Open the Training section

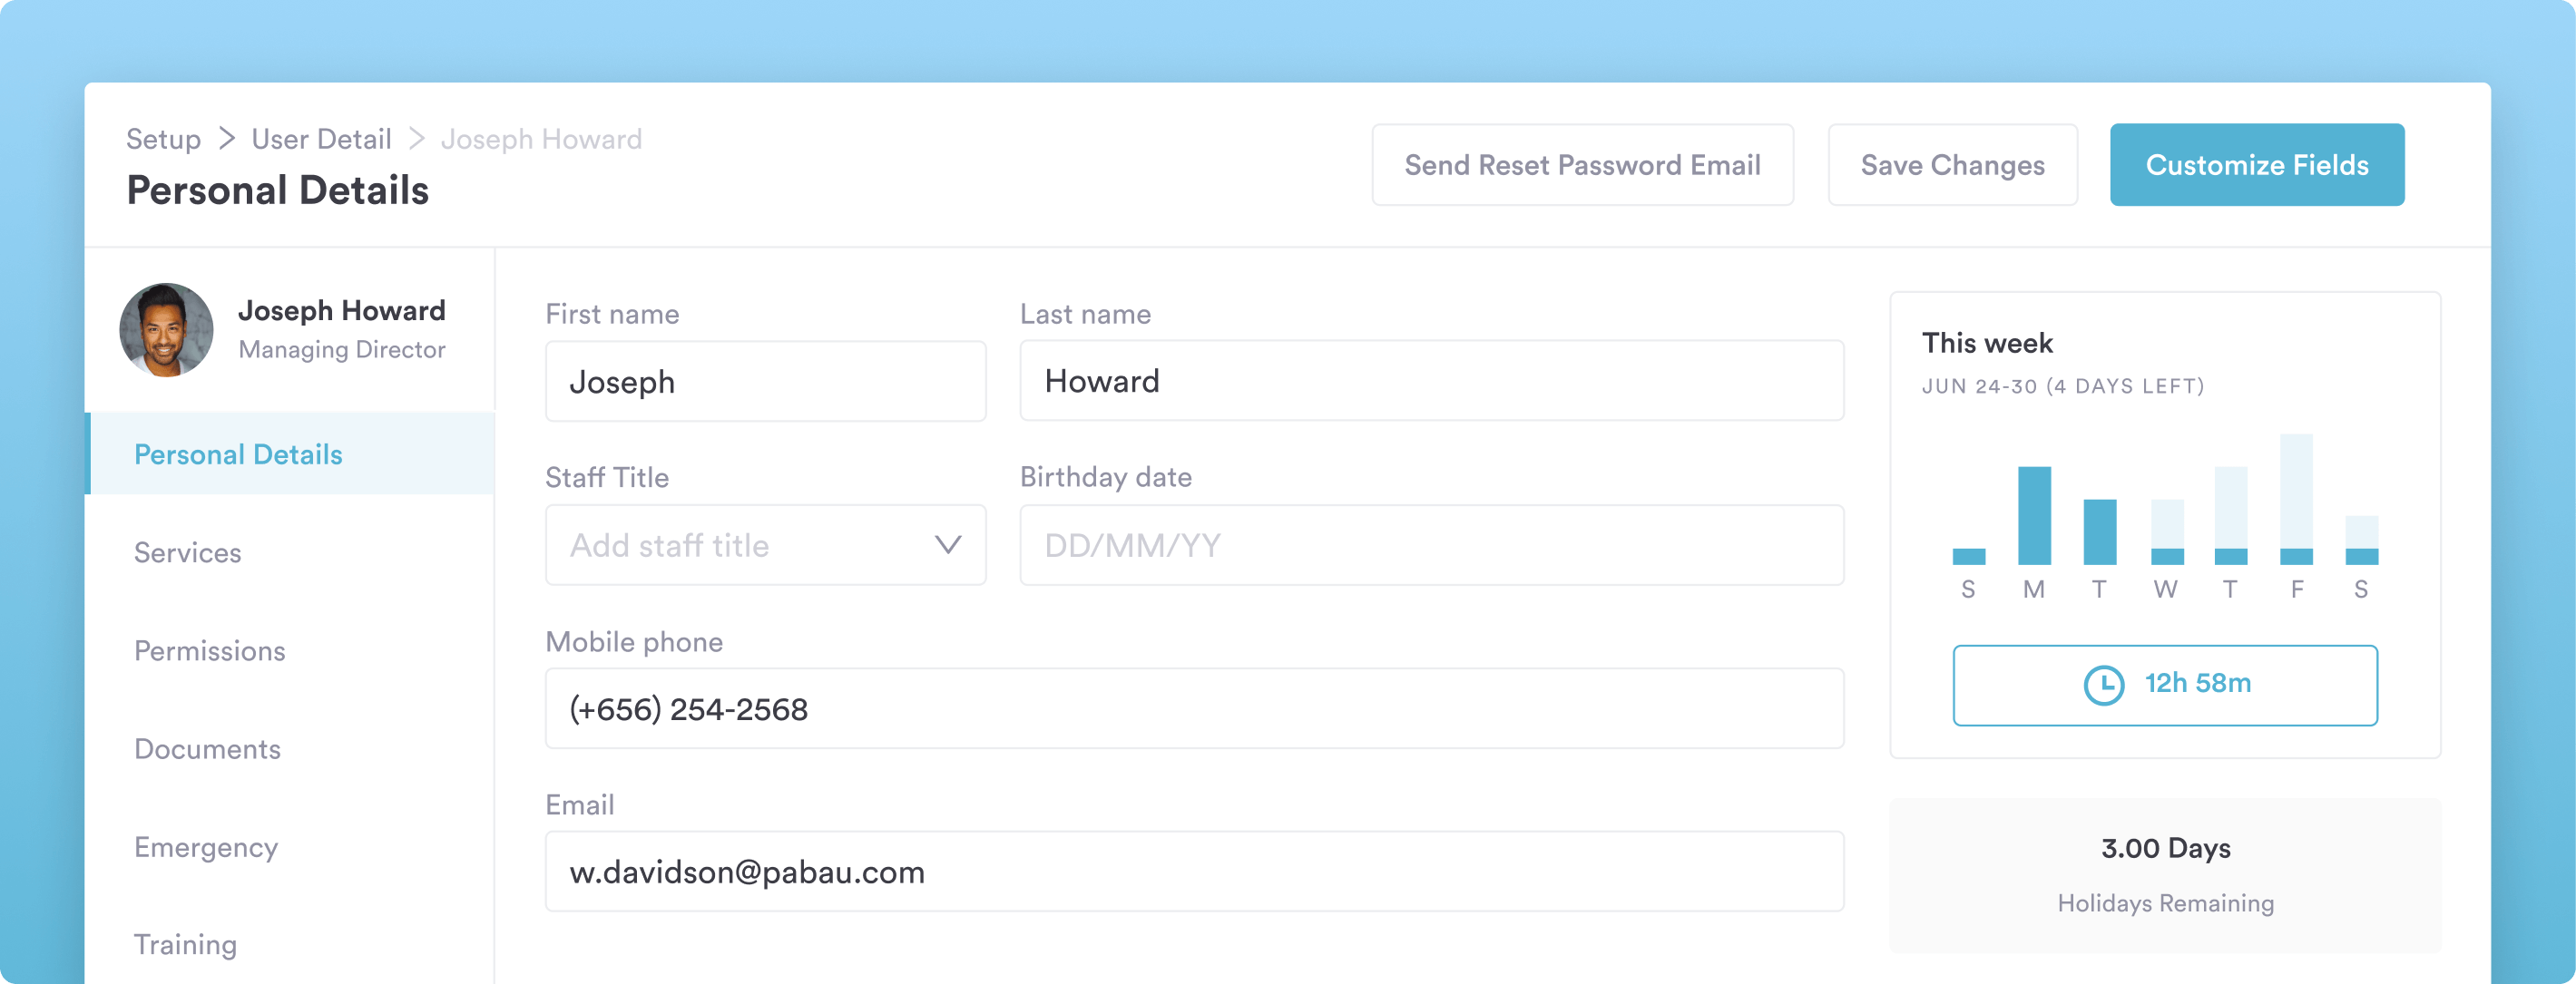click(x=185, y=944)
